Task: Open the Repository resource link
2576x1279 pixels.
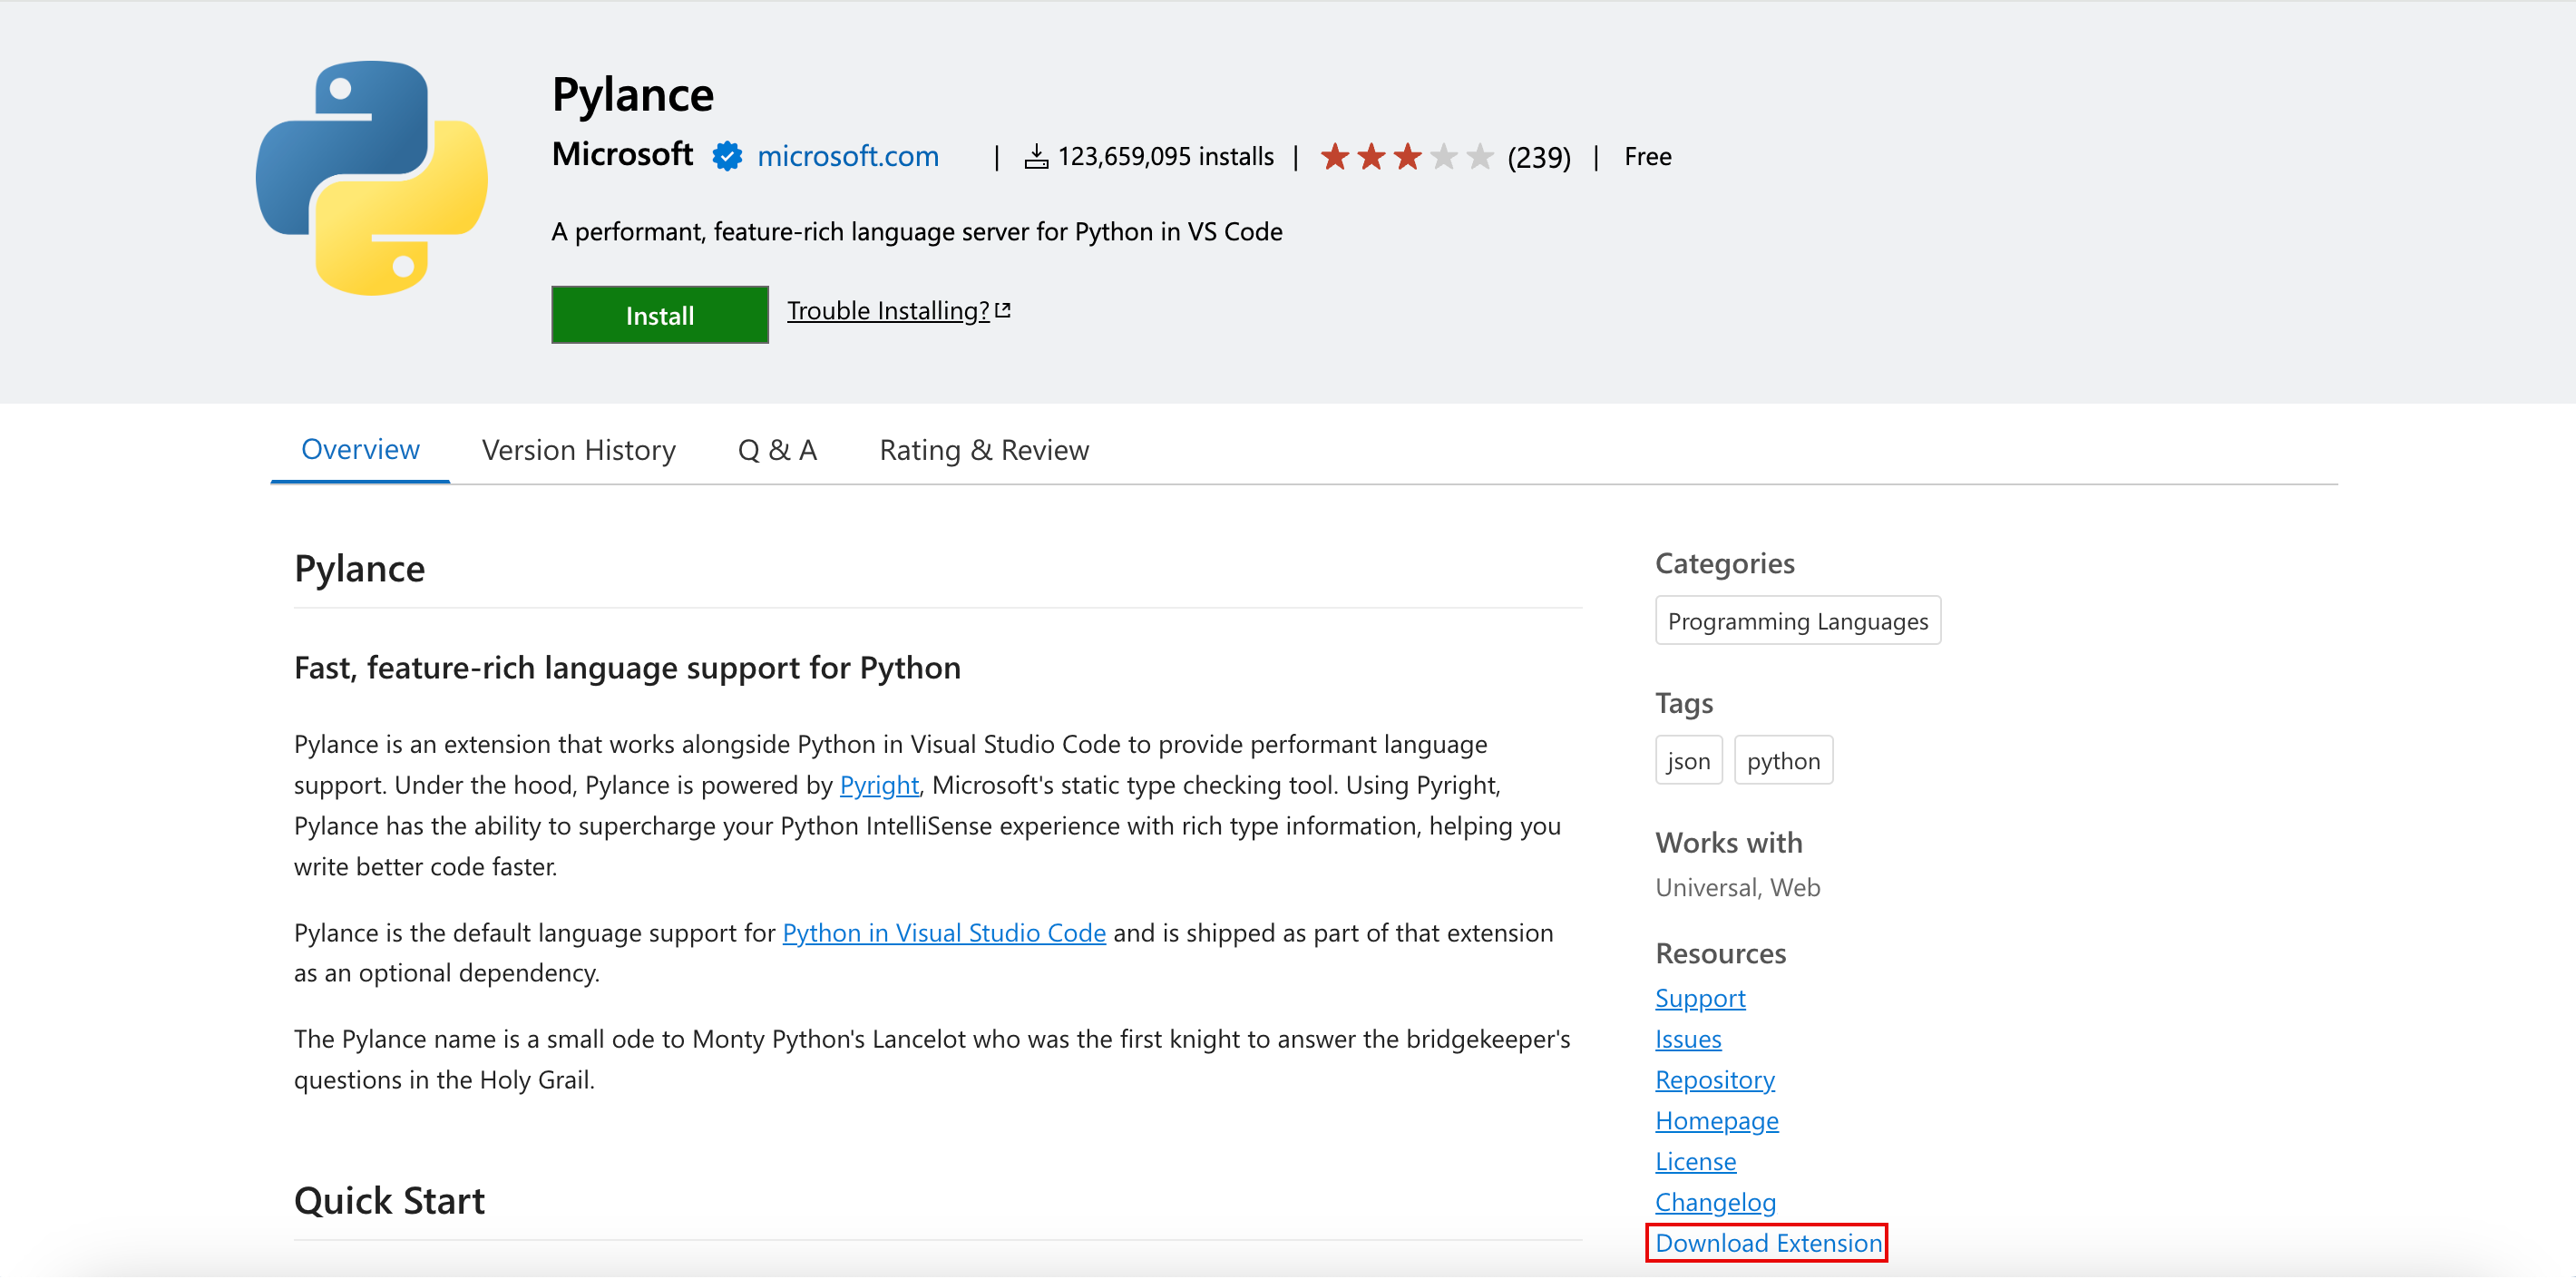Action: pos(1715,1081)
